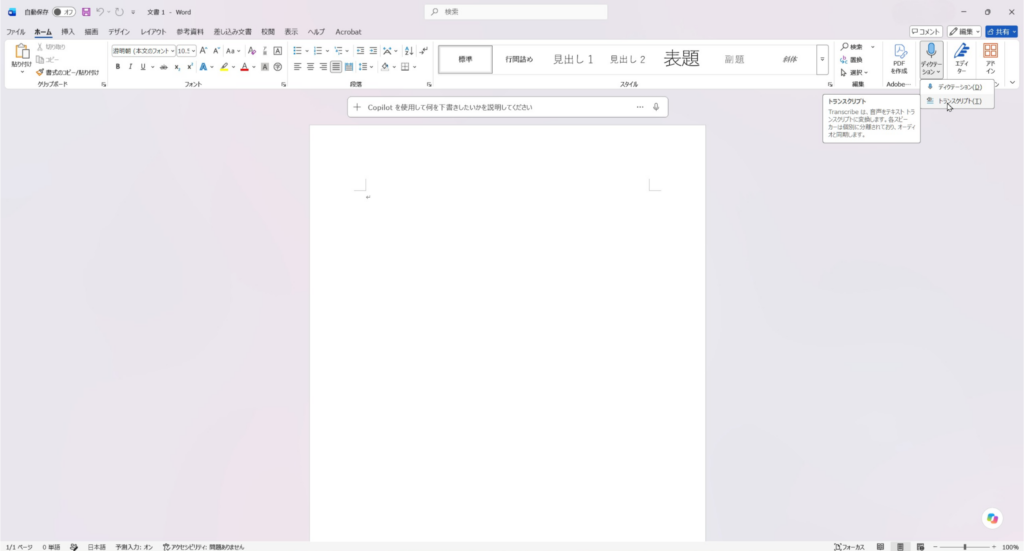Image resolution: width=1024 pixels, height=551 pixels.
Task: Click the distributed alignment icon
Action: coord(349,67)
